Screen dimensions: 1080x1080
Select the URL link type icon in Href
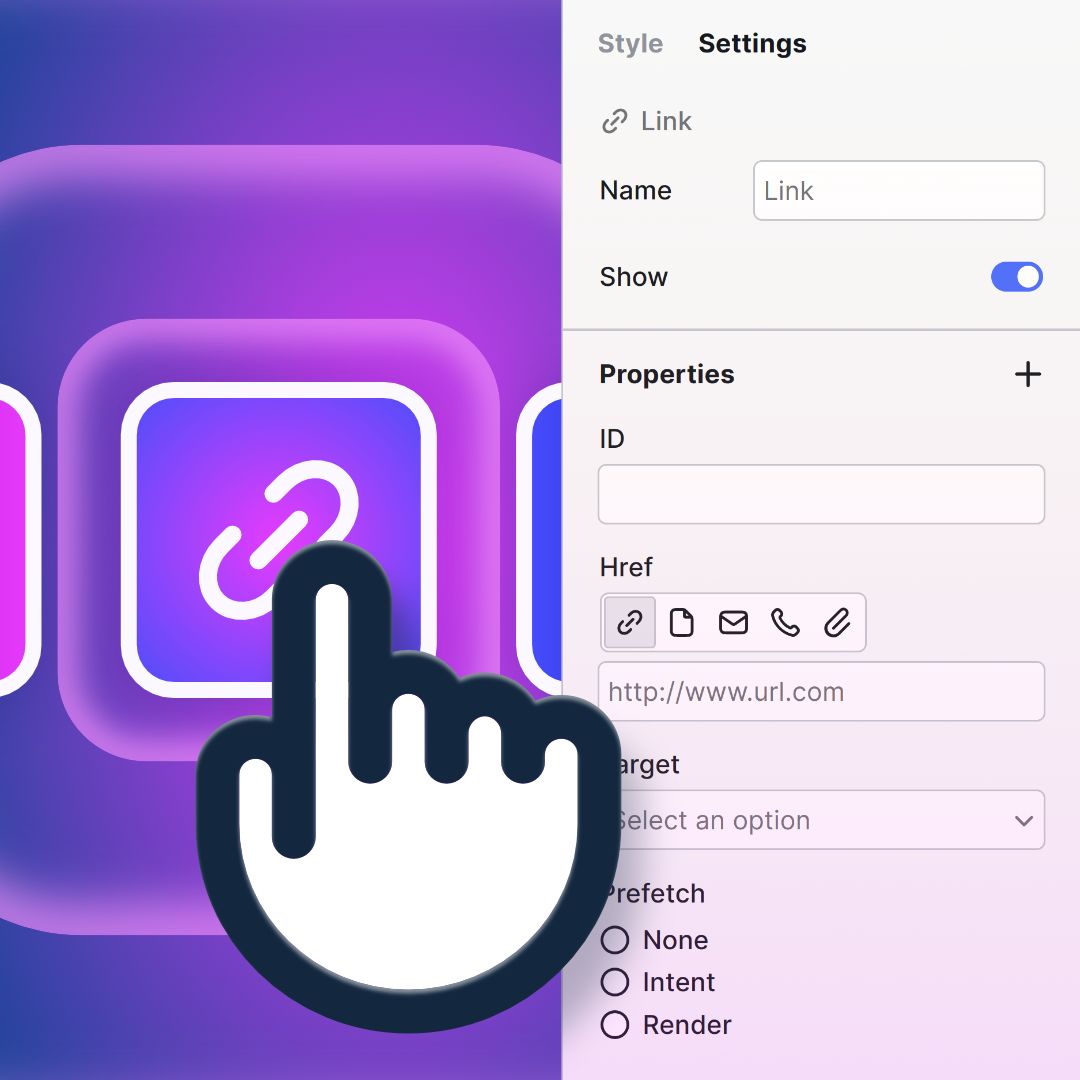point(630,623)
